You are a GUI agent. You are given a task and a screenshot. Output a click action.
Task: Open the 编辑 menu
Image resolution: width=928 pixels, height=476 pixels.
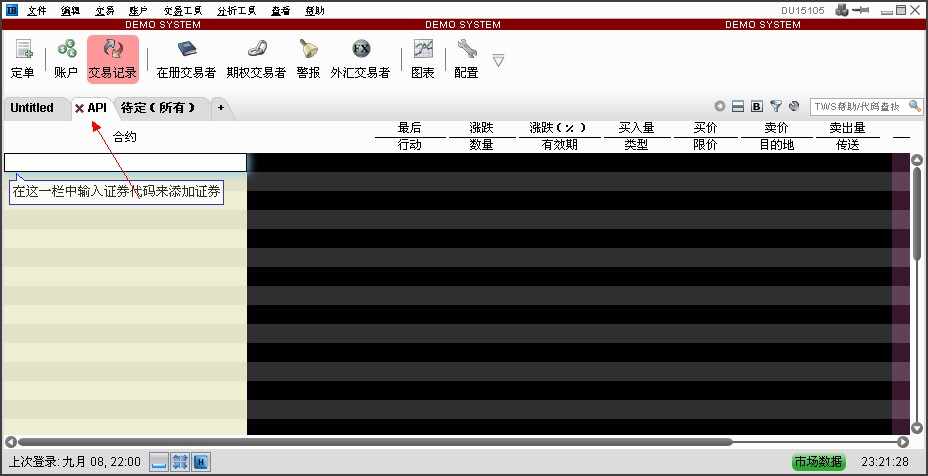(70, 11)
